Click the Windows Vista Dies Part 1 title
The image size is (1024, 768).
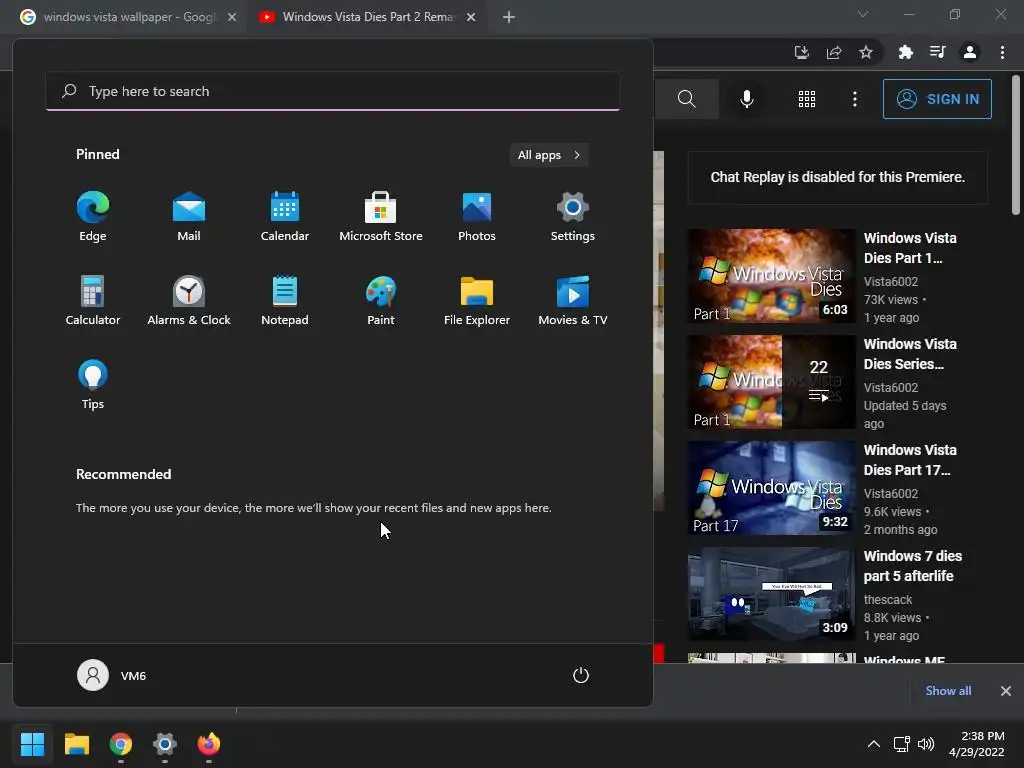click(x=910, y=248)
